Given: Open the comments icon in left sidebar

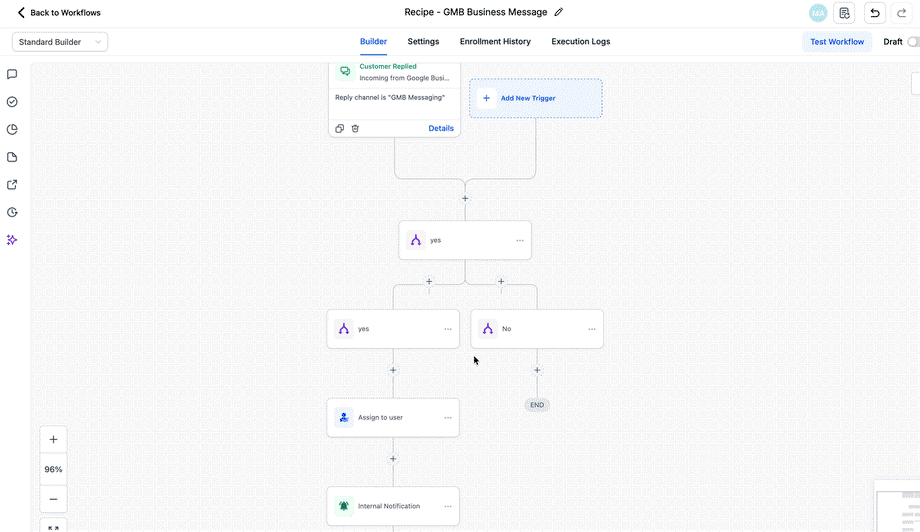Looking at the screenshot, I should click(x=12, y=74).
